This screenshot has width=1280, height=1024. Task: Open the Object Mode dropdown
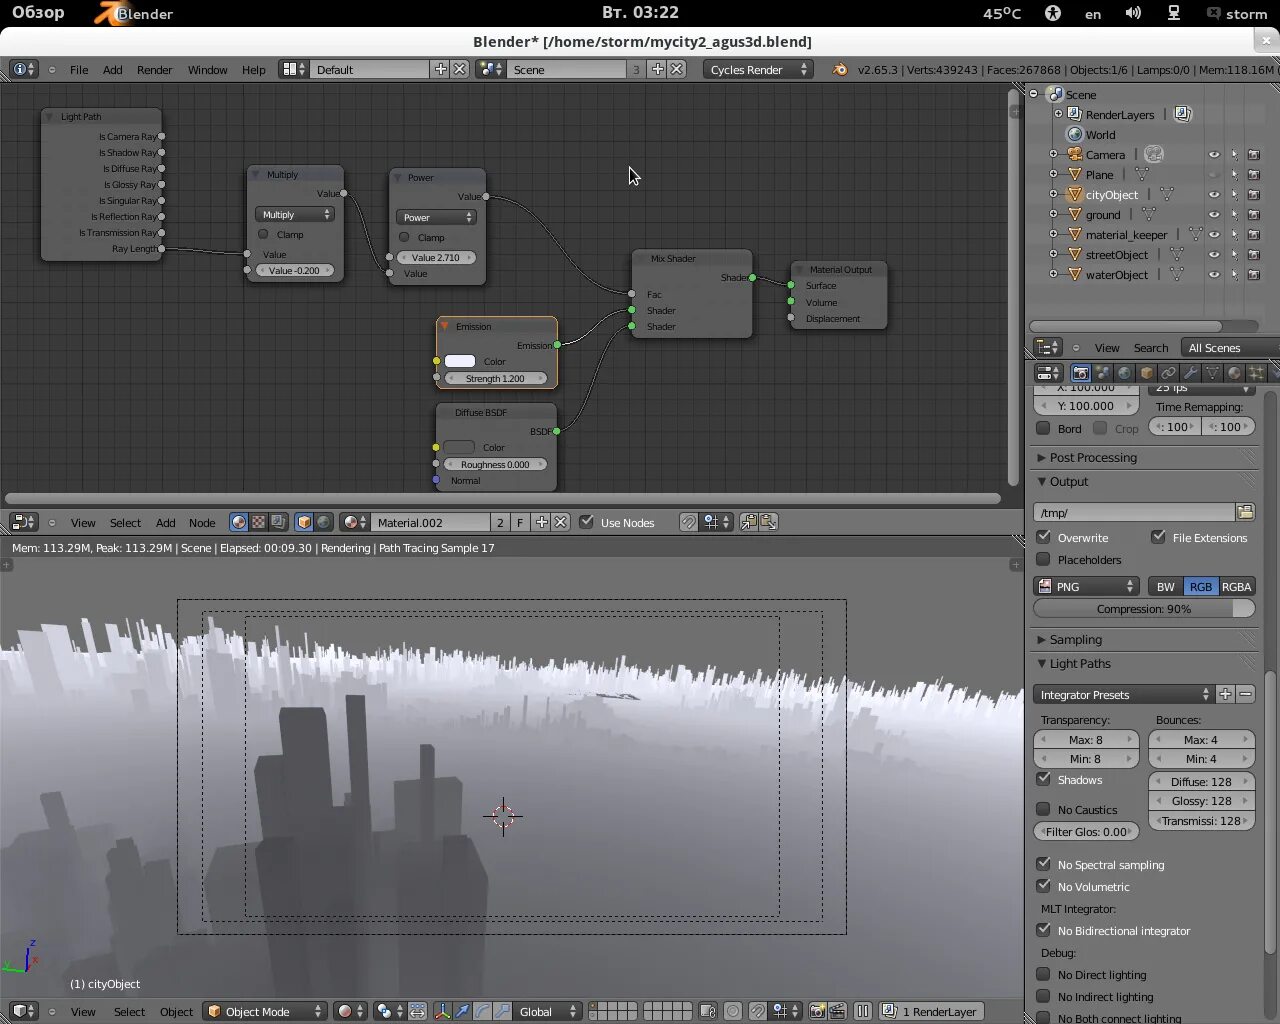click(x=266, y=1011)
